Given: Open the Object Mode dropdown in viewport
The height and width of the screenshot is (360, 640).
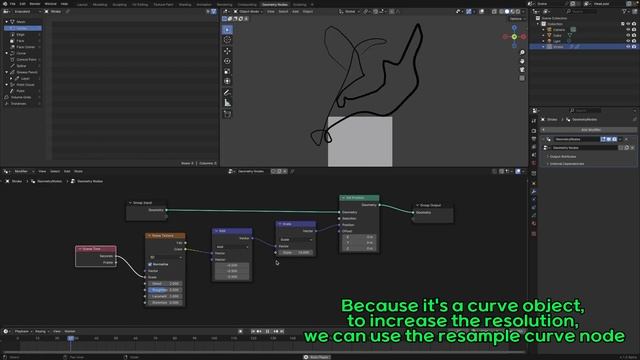Looking at the screenshot, I should (x=248, y=11).
